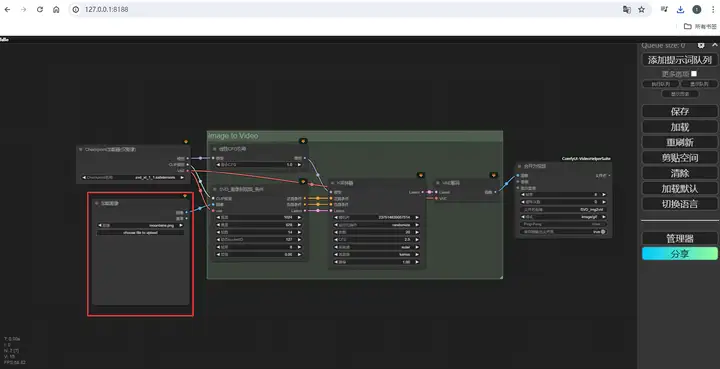The height and width of the screenshot is (369, 720).
Task: Toggle the Ping-Pong option in the video combine node
Action: (563, 224)
